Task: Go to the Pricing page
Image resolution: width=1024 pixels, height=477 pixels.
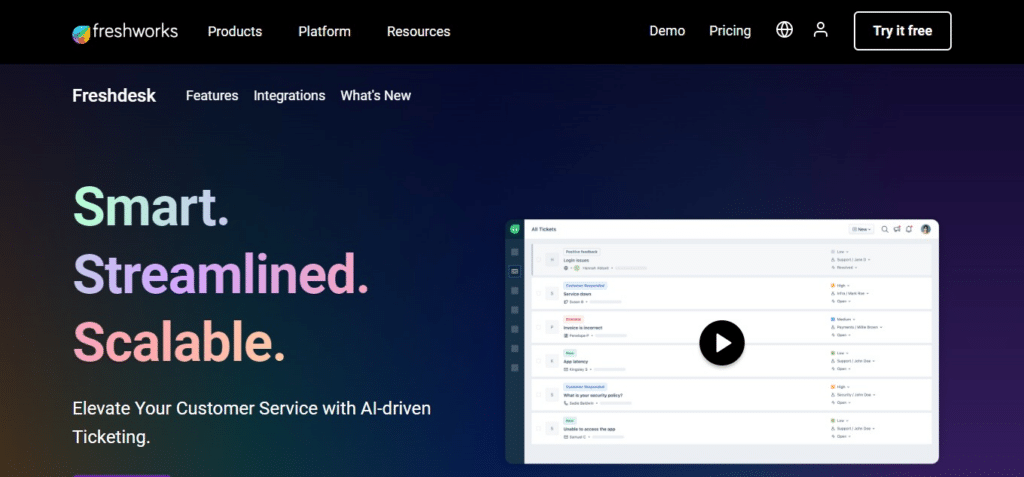Action: (730, 31)
